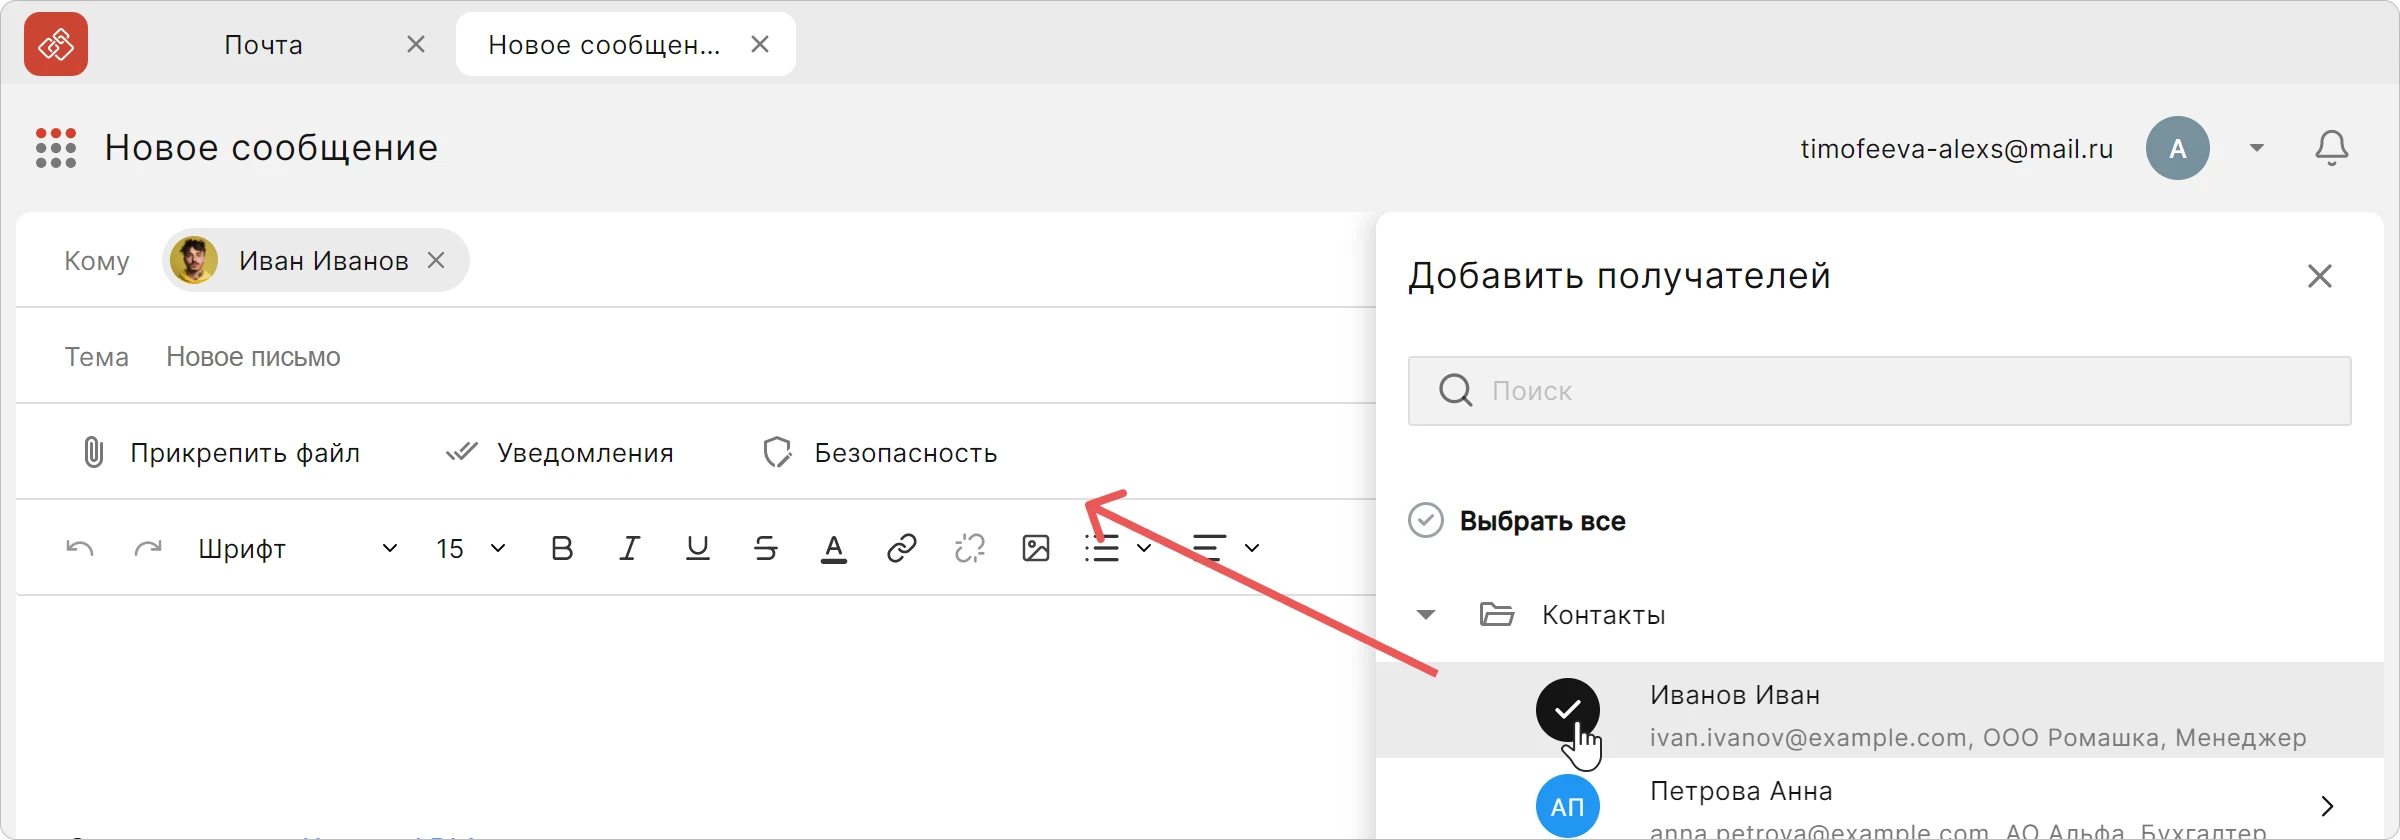Open the notifications bell
The height and width of the screenshot is (840, 2400).
click(x=2332, y=148)
